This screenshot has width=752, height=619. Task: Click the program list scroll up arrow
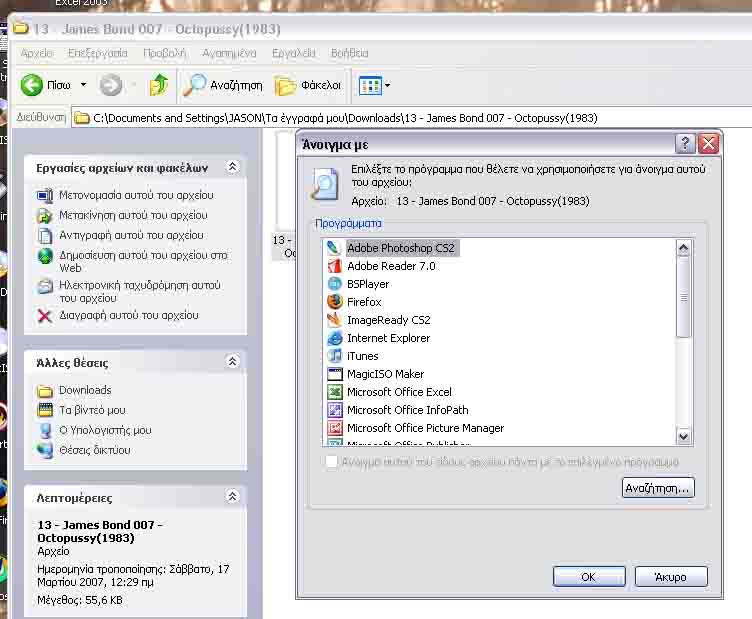pos(683,248)
